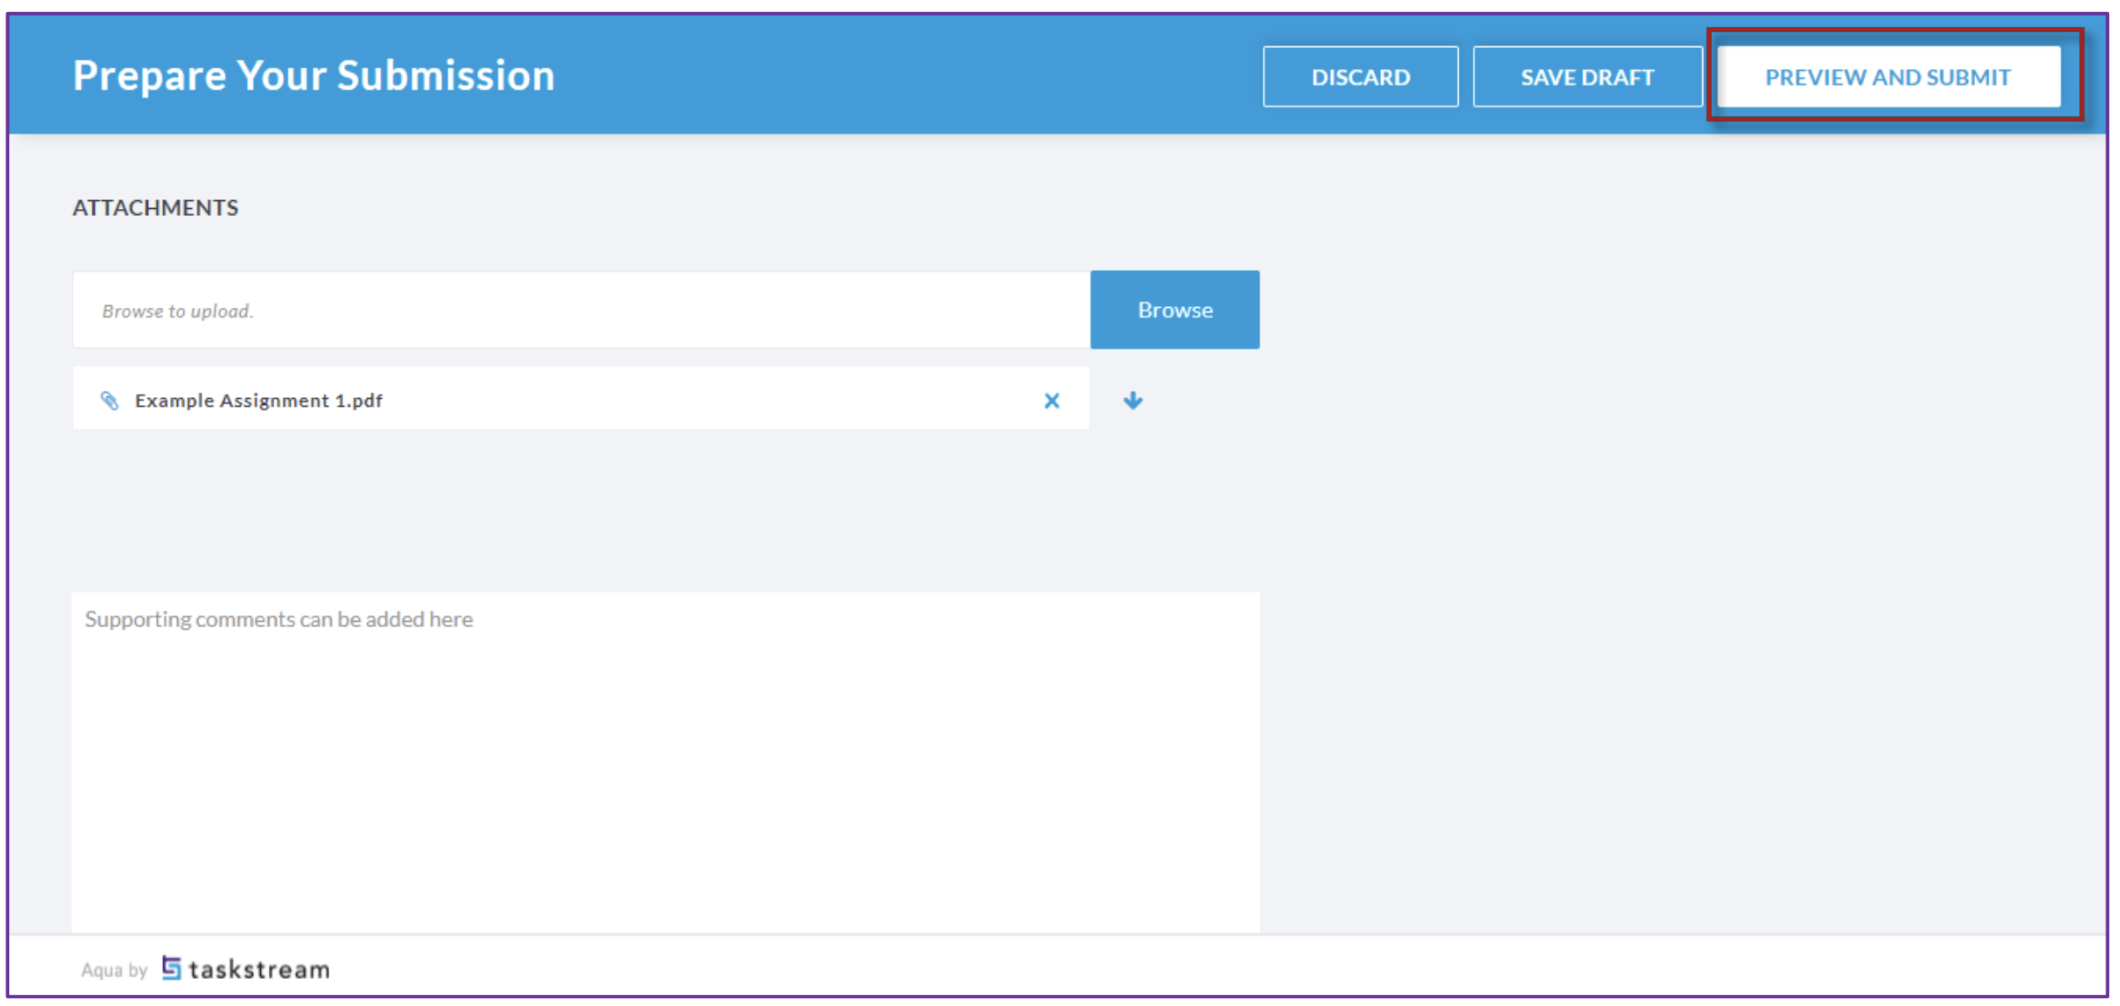Image resolution: width=2120 pixels, height=1006 pixels.
Task: Click the 'Aqua by' footer text
Action: [x=115, y=970]
